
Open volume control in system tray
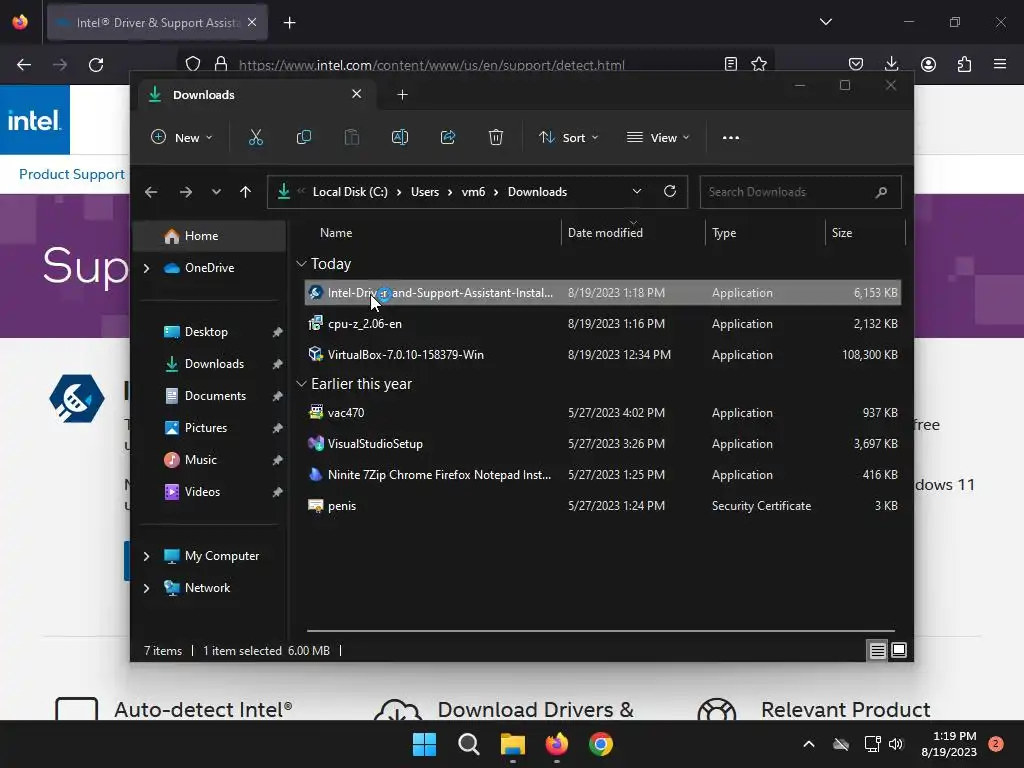click(896, 744)
